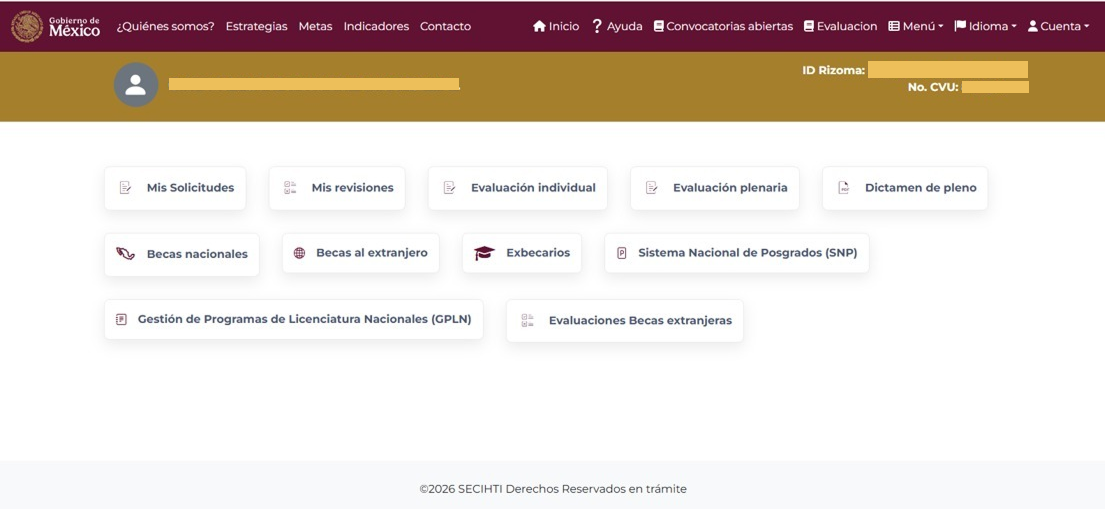Open Evaluaciones Becas extranjeras card
The image size is (1105, 509).
click(x=625, y=321)
